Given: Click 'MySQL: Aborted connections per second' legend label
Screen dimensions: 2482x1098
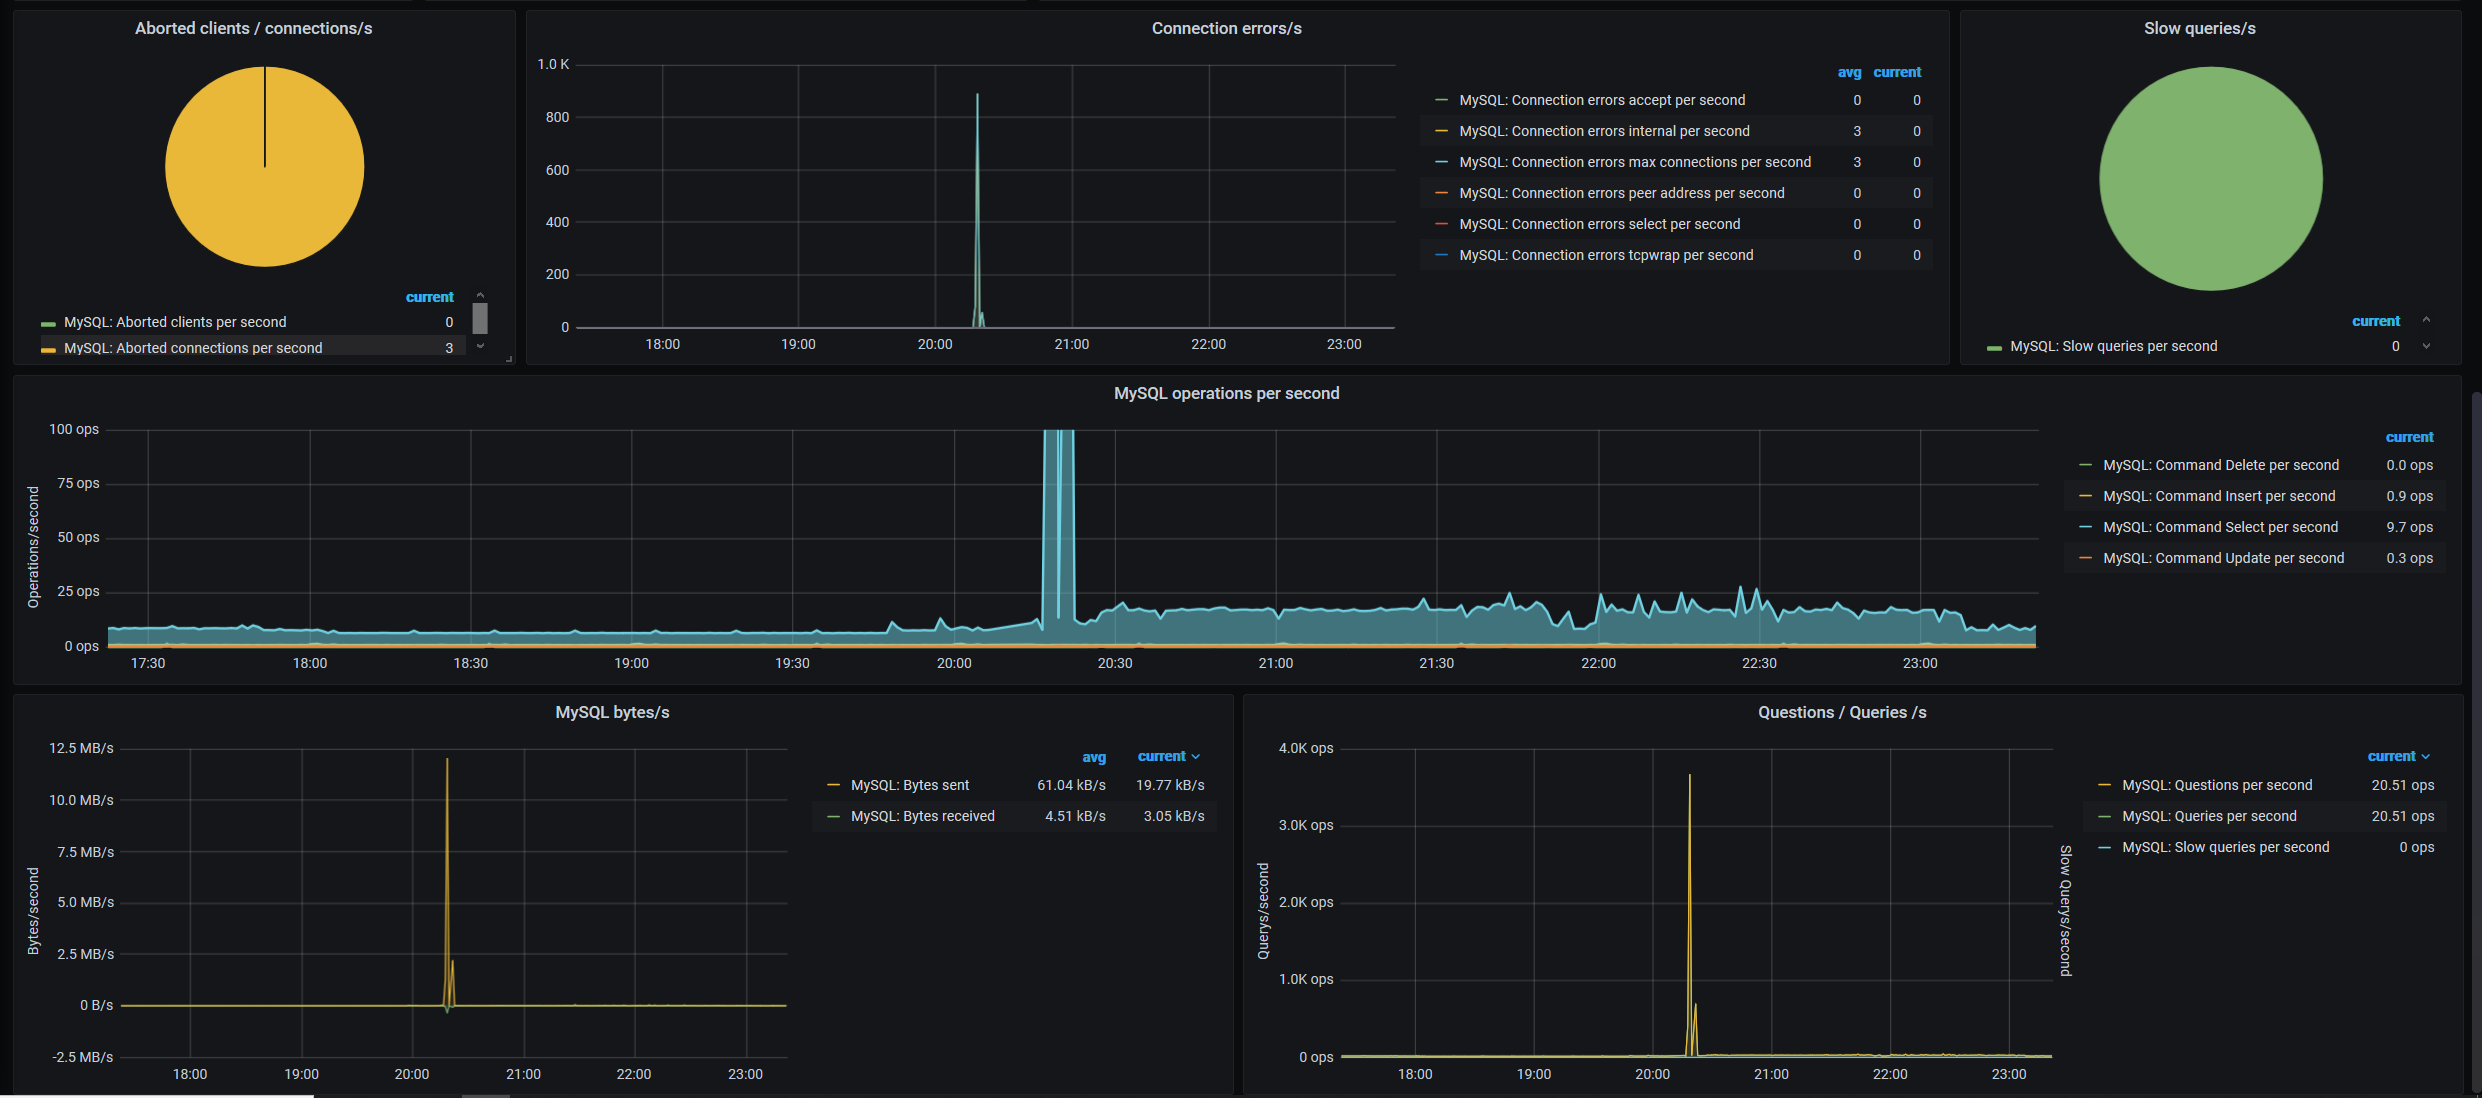Looking at the screenshot, I should point(193,348).
